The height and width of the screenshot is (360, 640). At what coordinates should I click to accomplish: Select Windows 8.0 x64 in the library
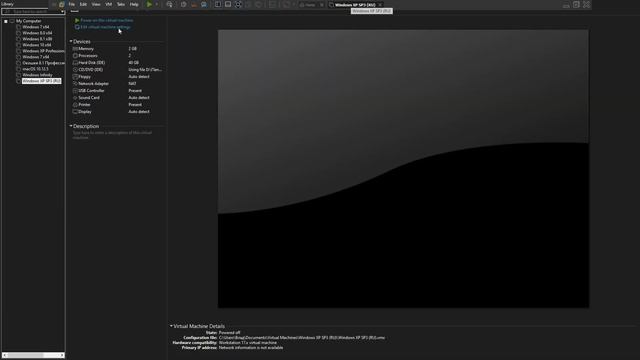[37, 33]
